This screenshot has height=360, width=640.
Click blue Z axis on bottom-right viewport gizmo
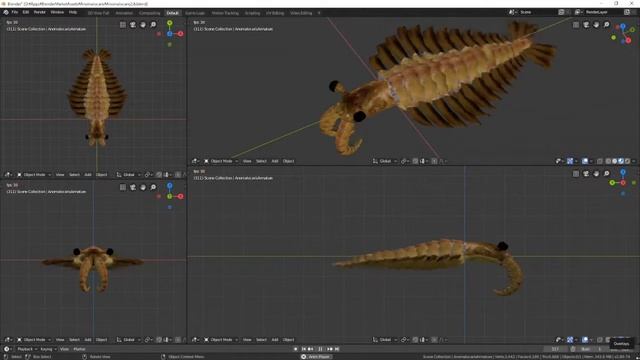(623, 173)
